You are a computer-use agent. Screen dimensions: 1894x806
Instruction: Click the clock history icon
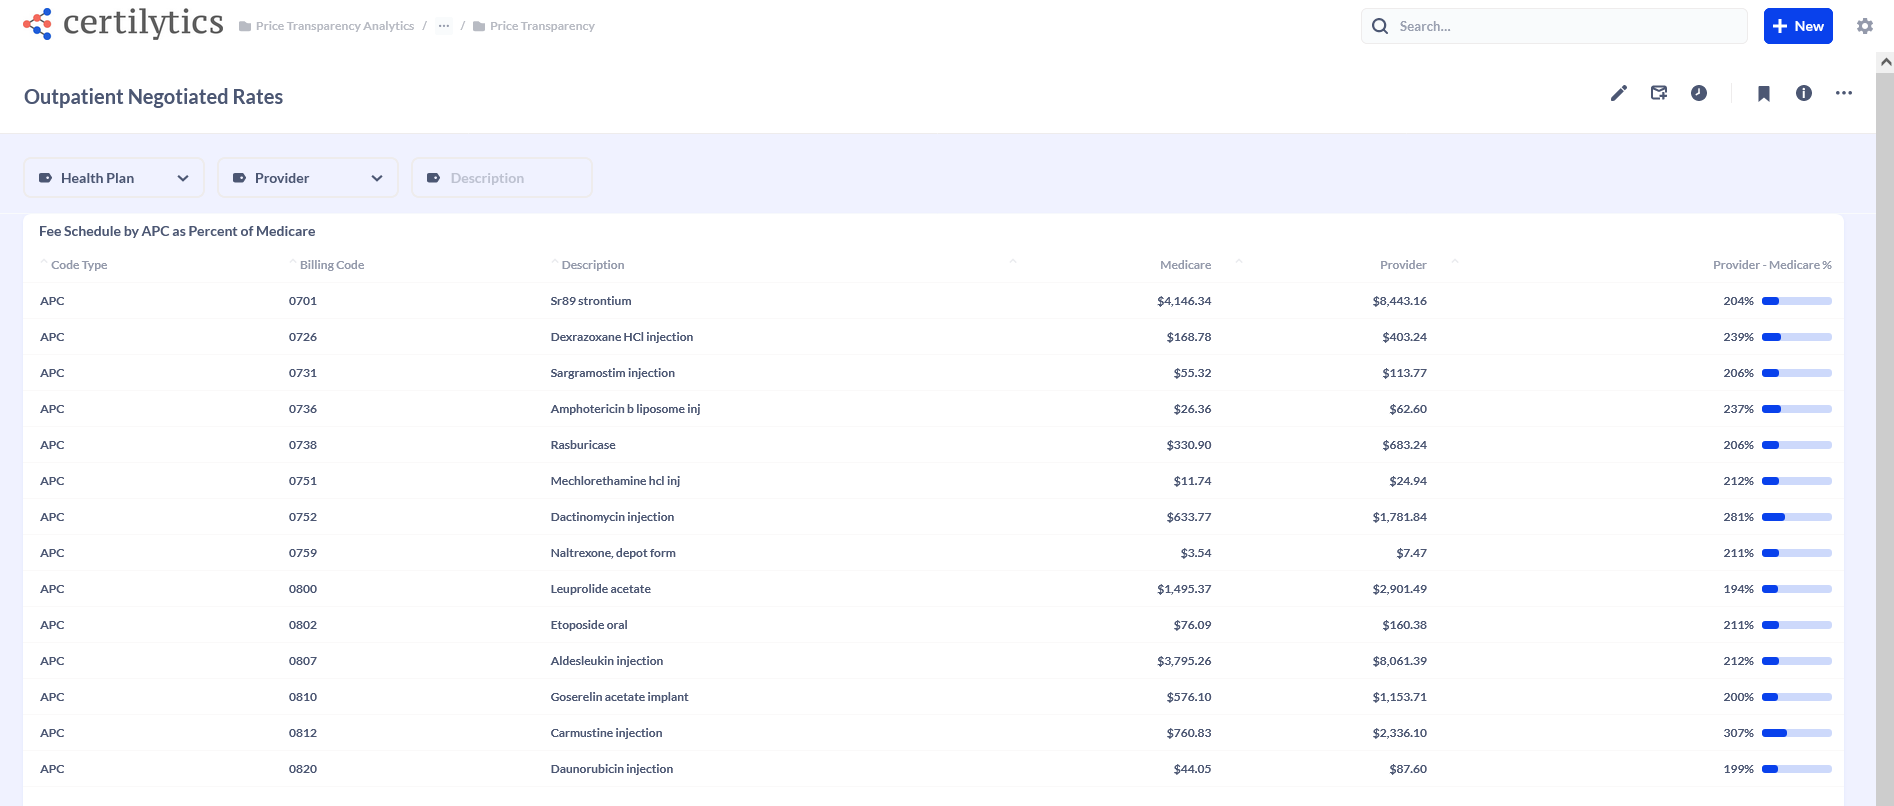[1699, 93]
